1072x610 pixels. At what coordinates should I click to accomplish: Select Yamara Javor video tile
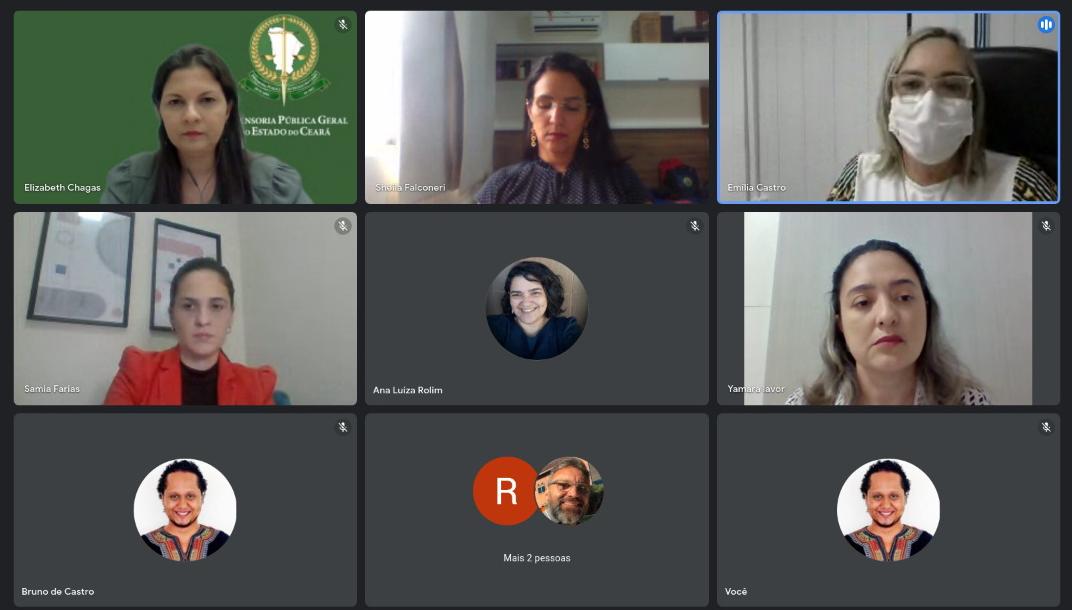tap(888, 308)
